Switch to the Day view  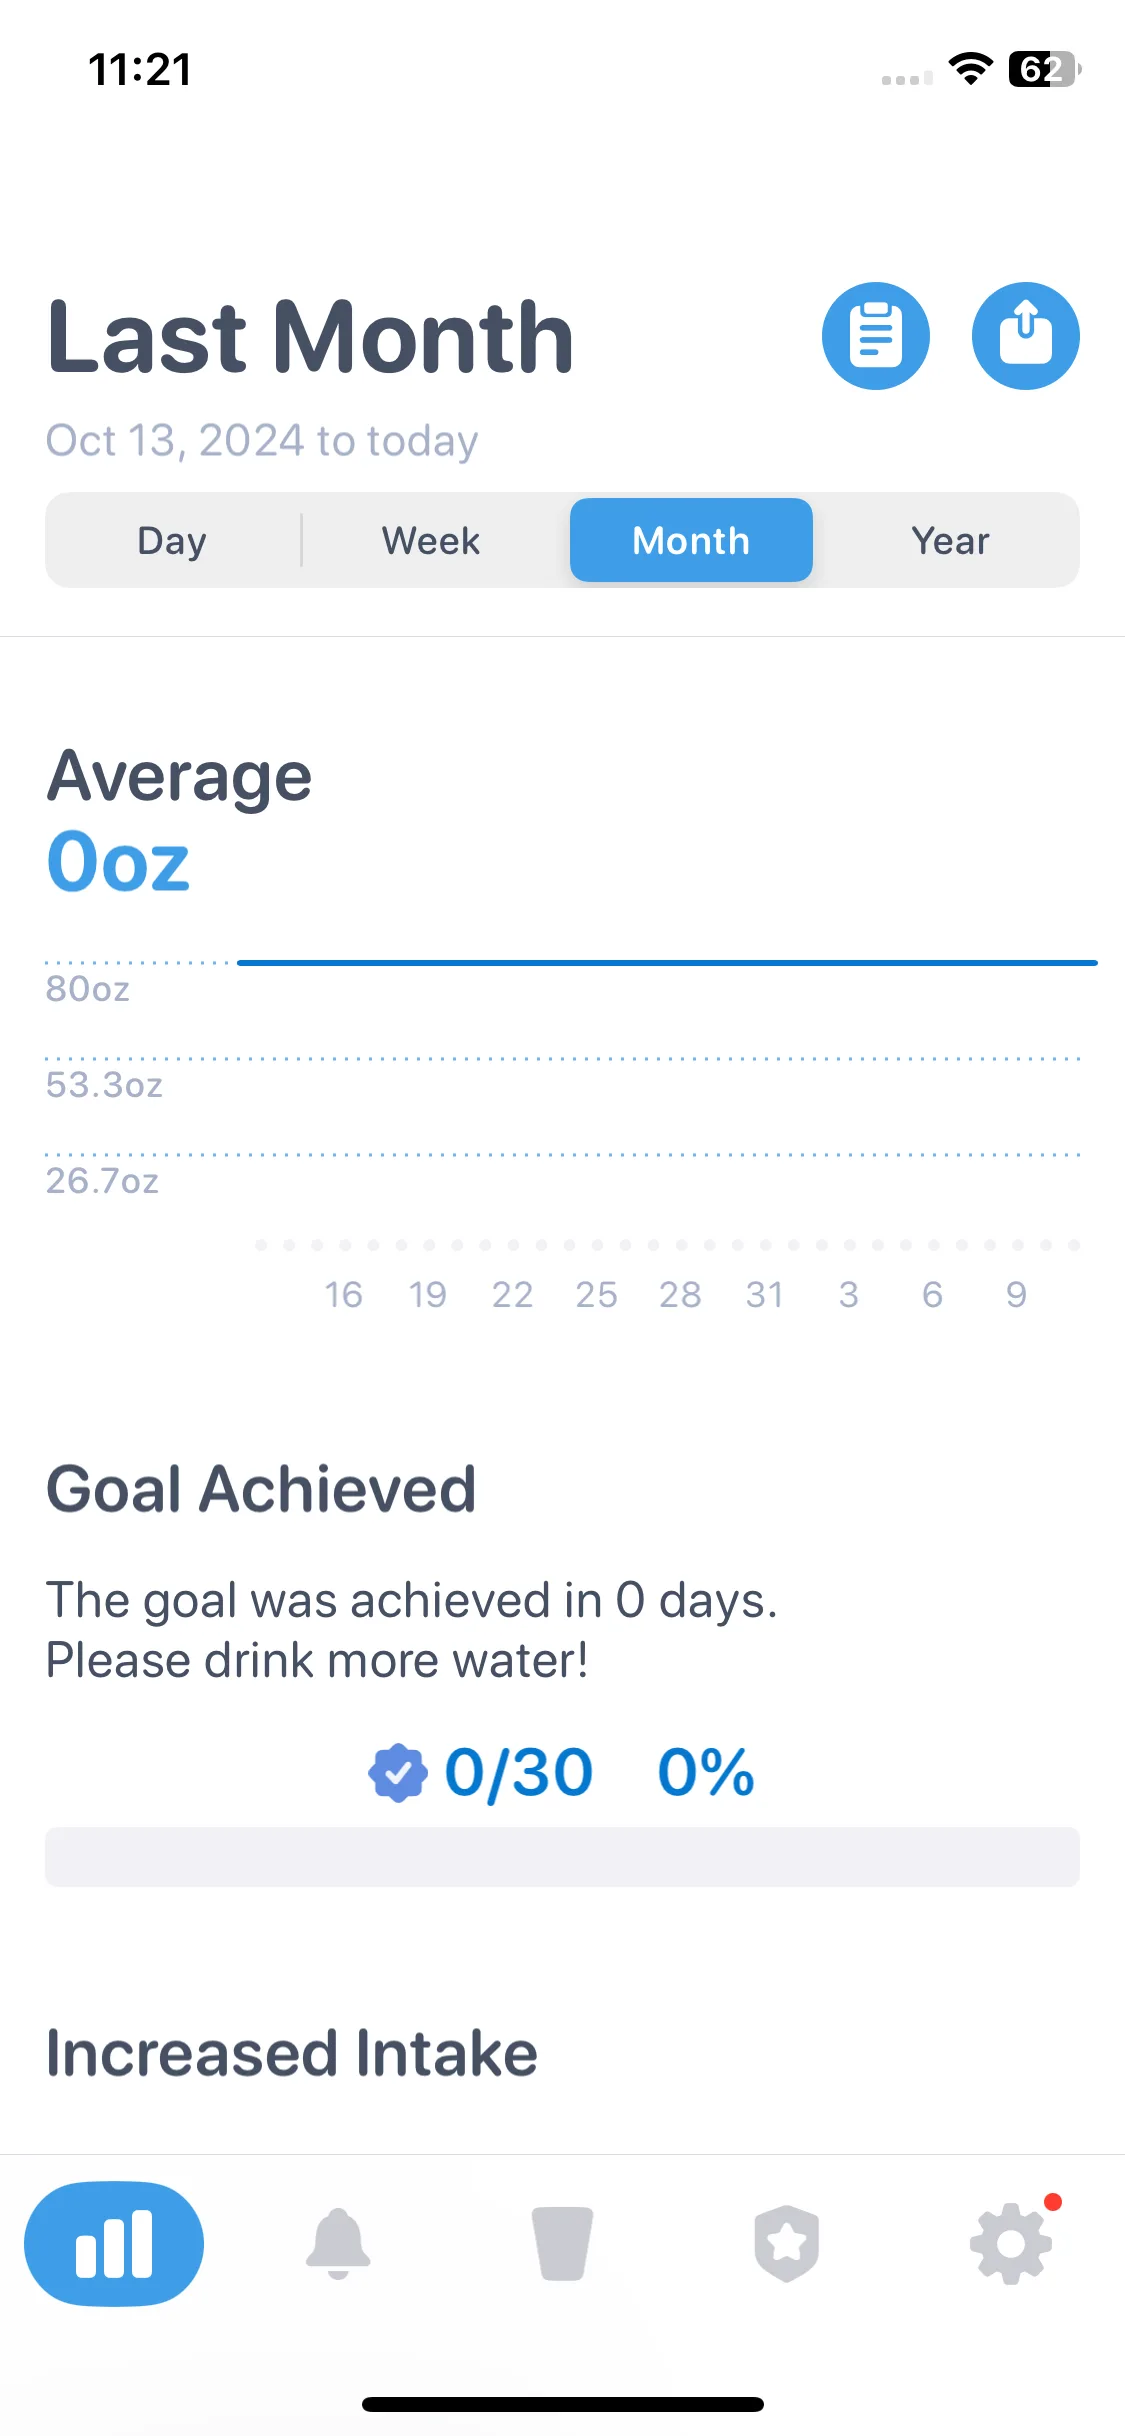[172, 540]
